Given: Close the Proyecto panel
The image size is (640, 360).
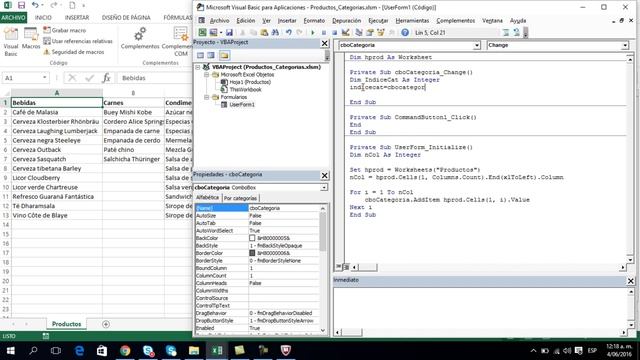Looking at the screenshot, I should point(324,43).
